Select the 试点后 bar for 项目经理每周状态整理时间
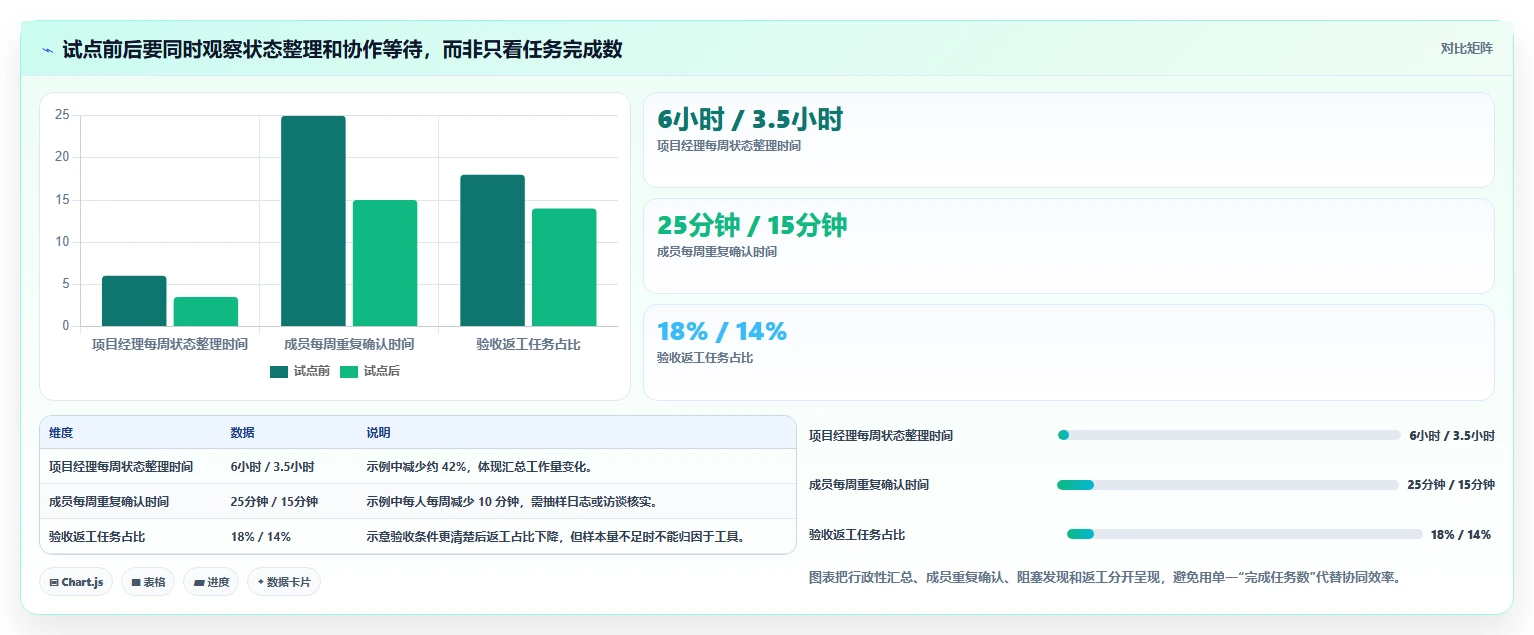 coord(206,312)
